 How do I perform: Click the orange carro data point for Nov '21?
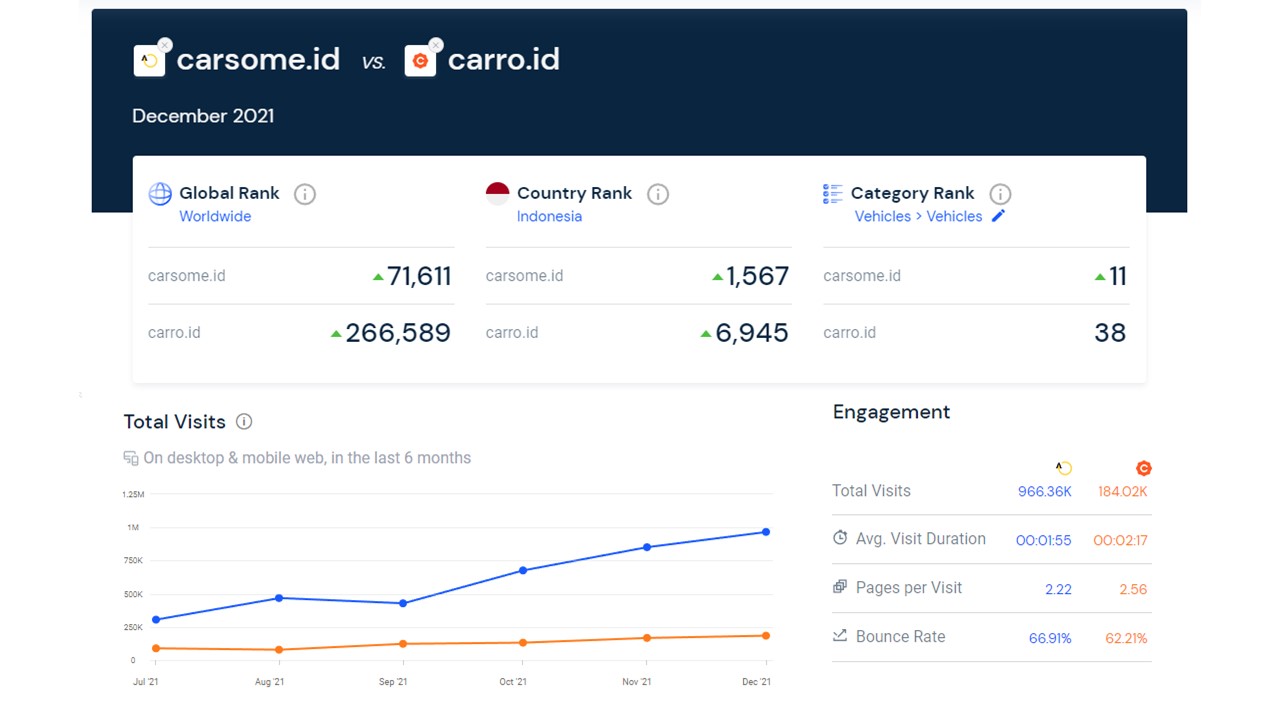coord(647,638)
